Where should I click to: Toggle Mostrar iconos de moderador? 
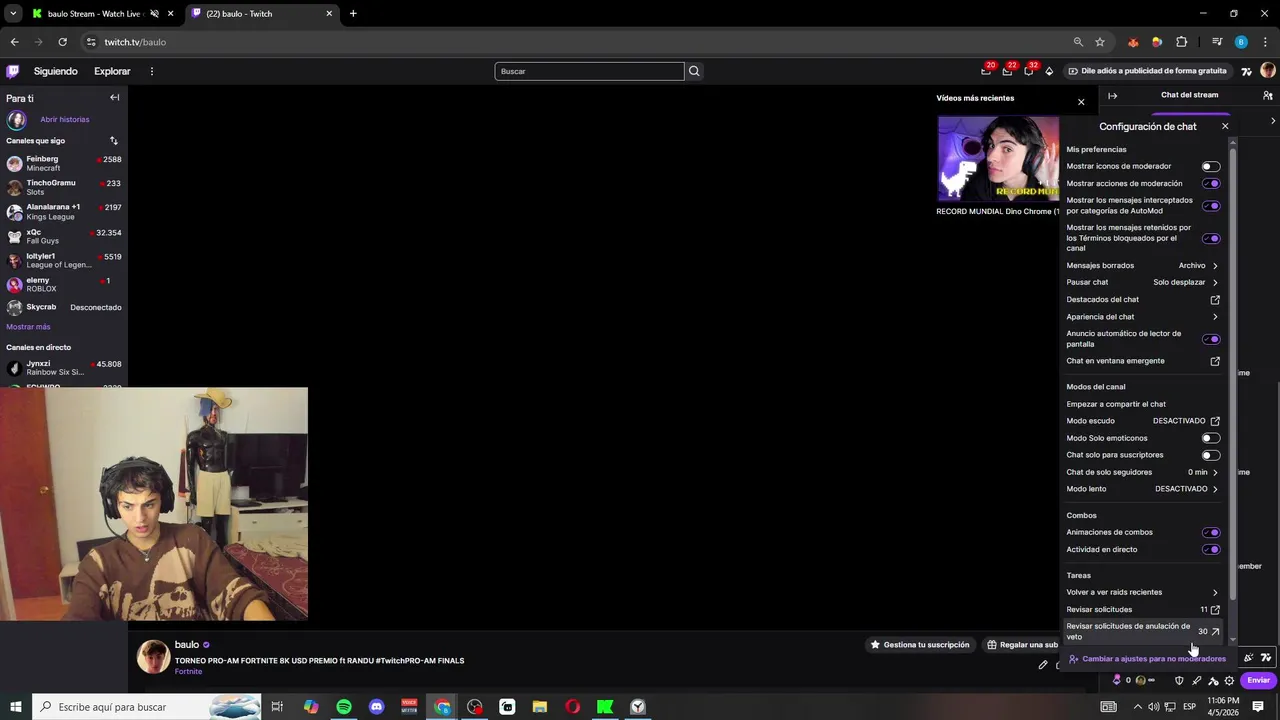(1211, 167)
